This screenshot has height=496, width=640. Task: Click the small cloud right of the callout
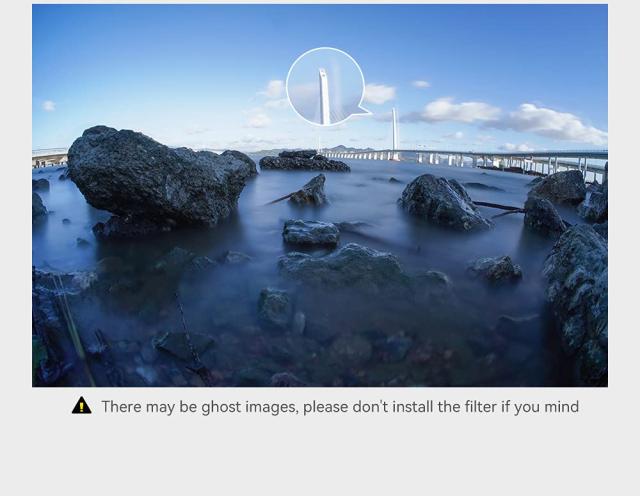[379, 93]
